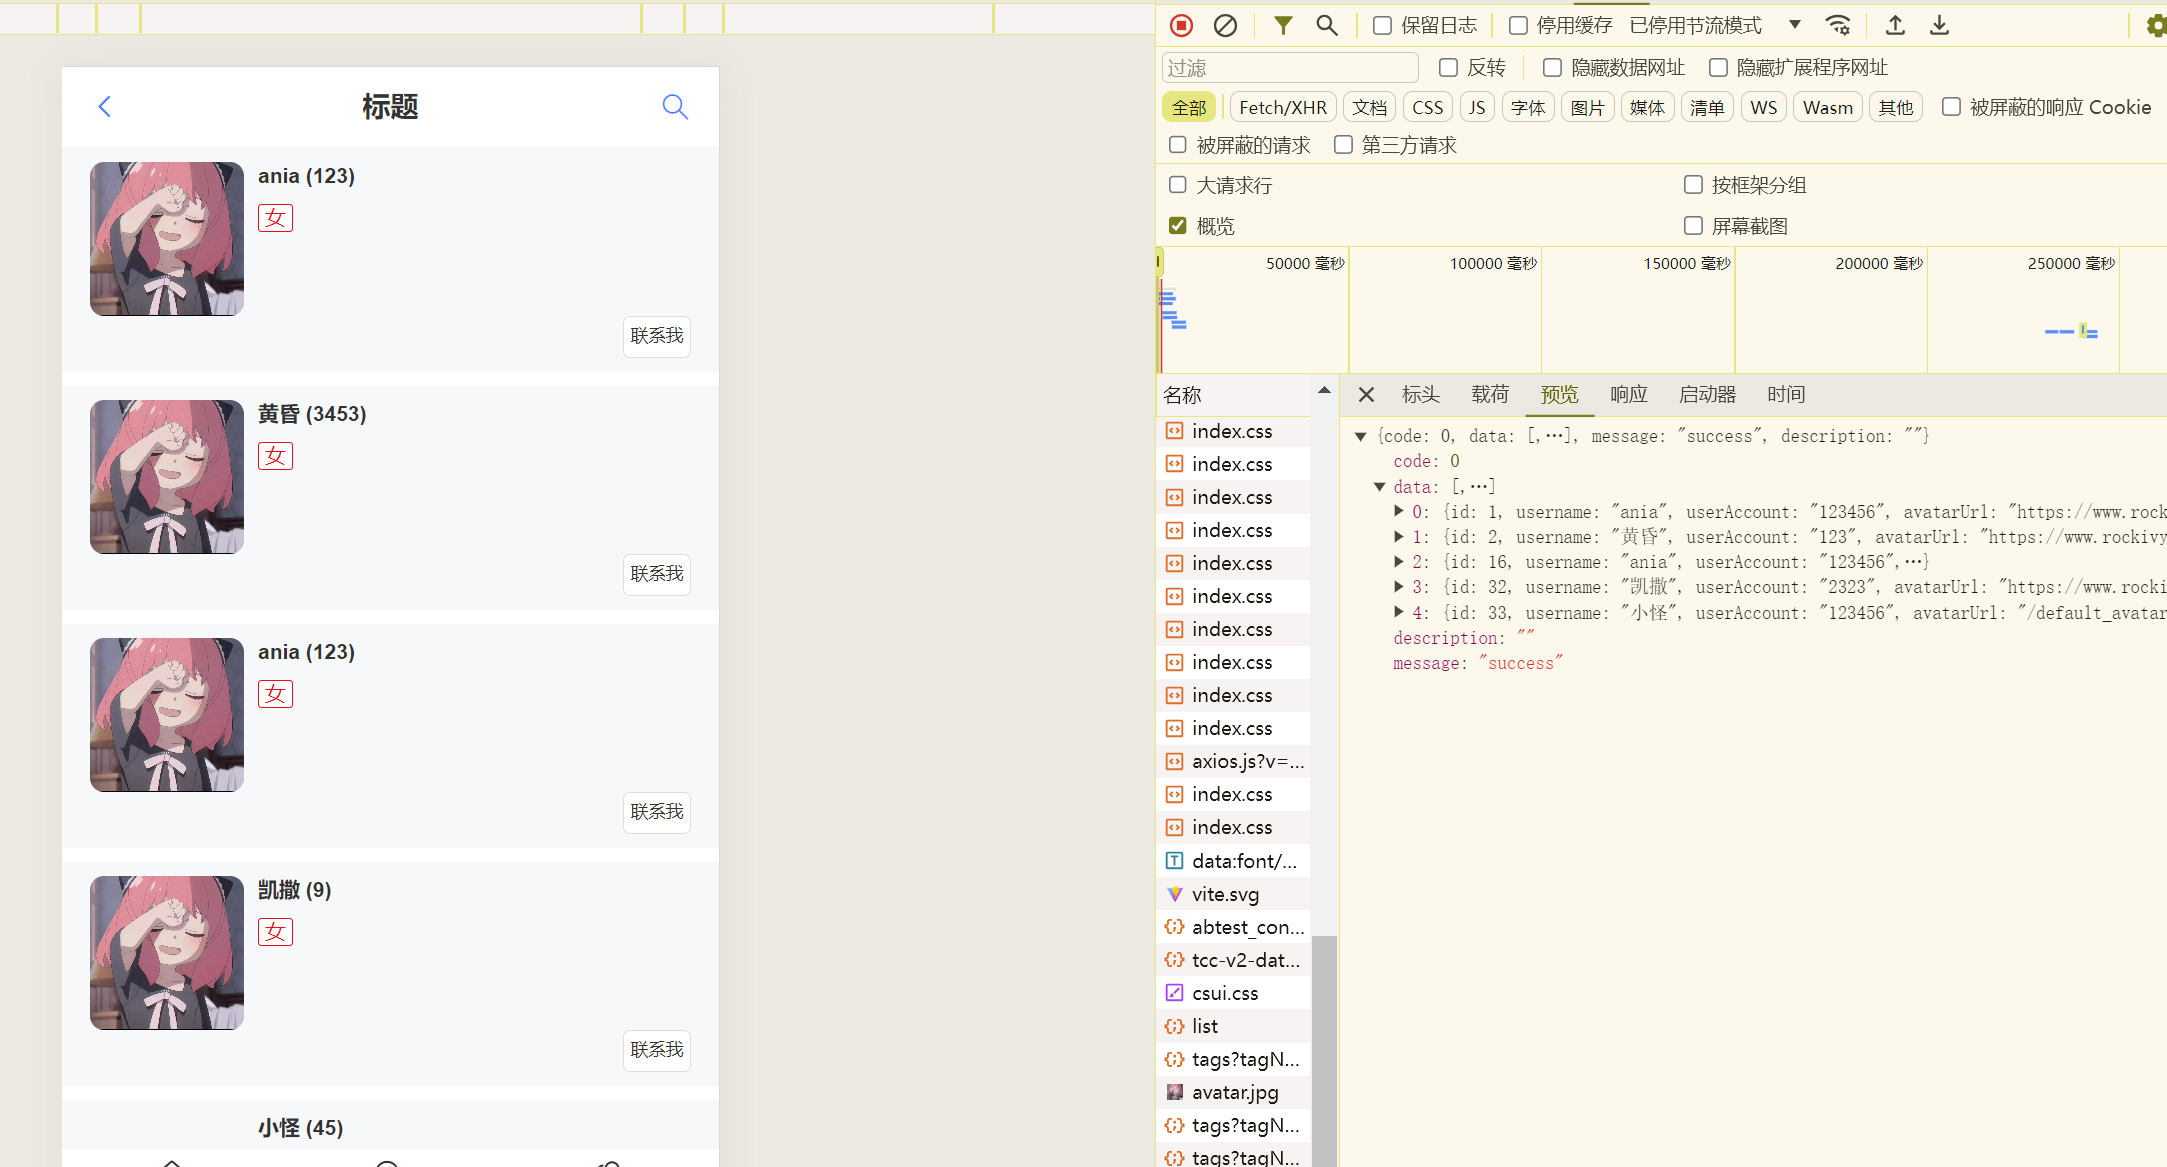Select vite.svg request row
This screenshot has width=2167, height=1167.
(1233, 894)
